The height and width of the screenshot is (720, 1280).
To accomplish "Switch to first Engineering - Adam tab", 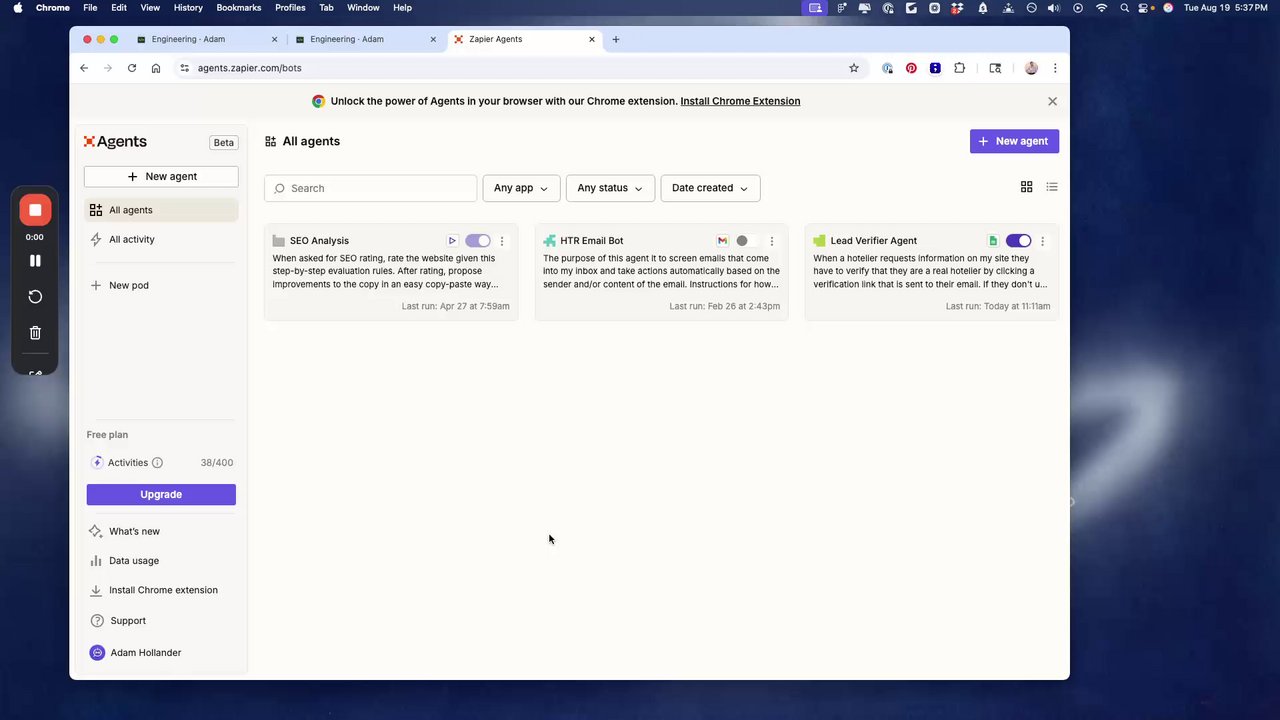I will (207, 39).
